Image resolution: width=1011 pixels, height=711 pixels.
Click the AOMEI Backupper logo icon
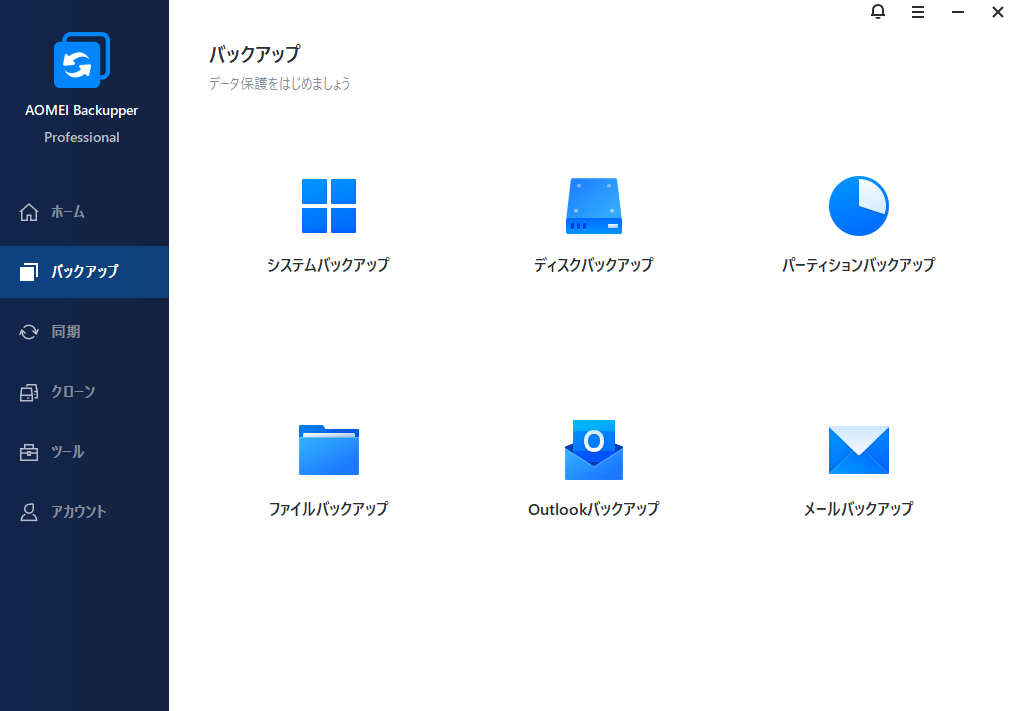[x=82, y=60]
